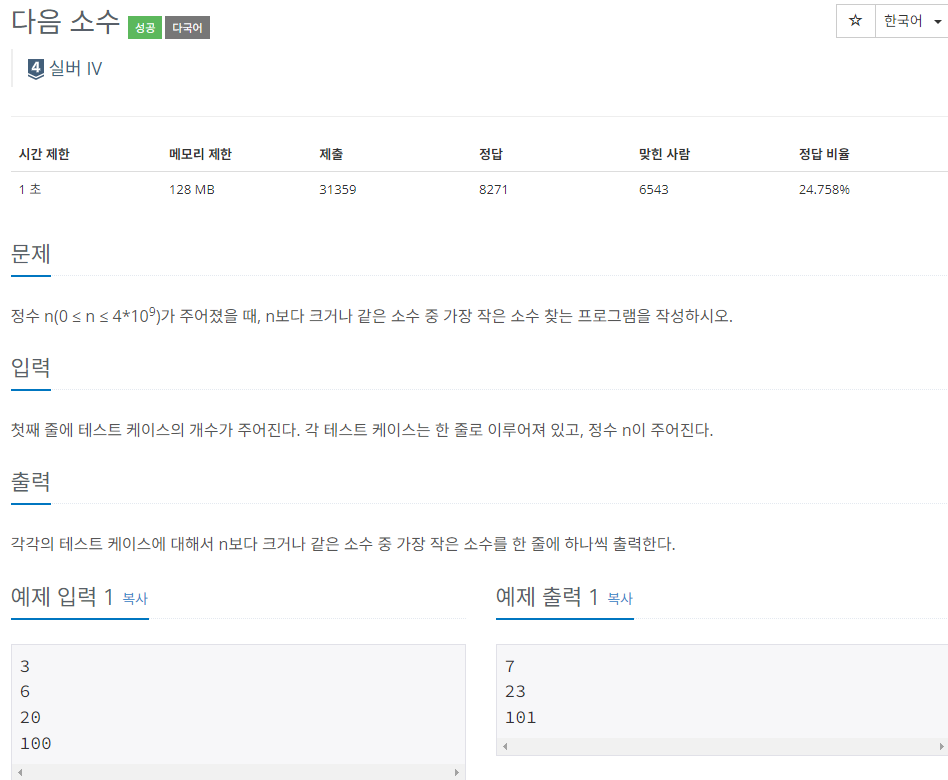Click value 23 in example output
948x780 pixels.
tap(515, 692)
